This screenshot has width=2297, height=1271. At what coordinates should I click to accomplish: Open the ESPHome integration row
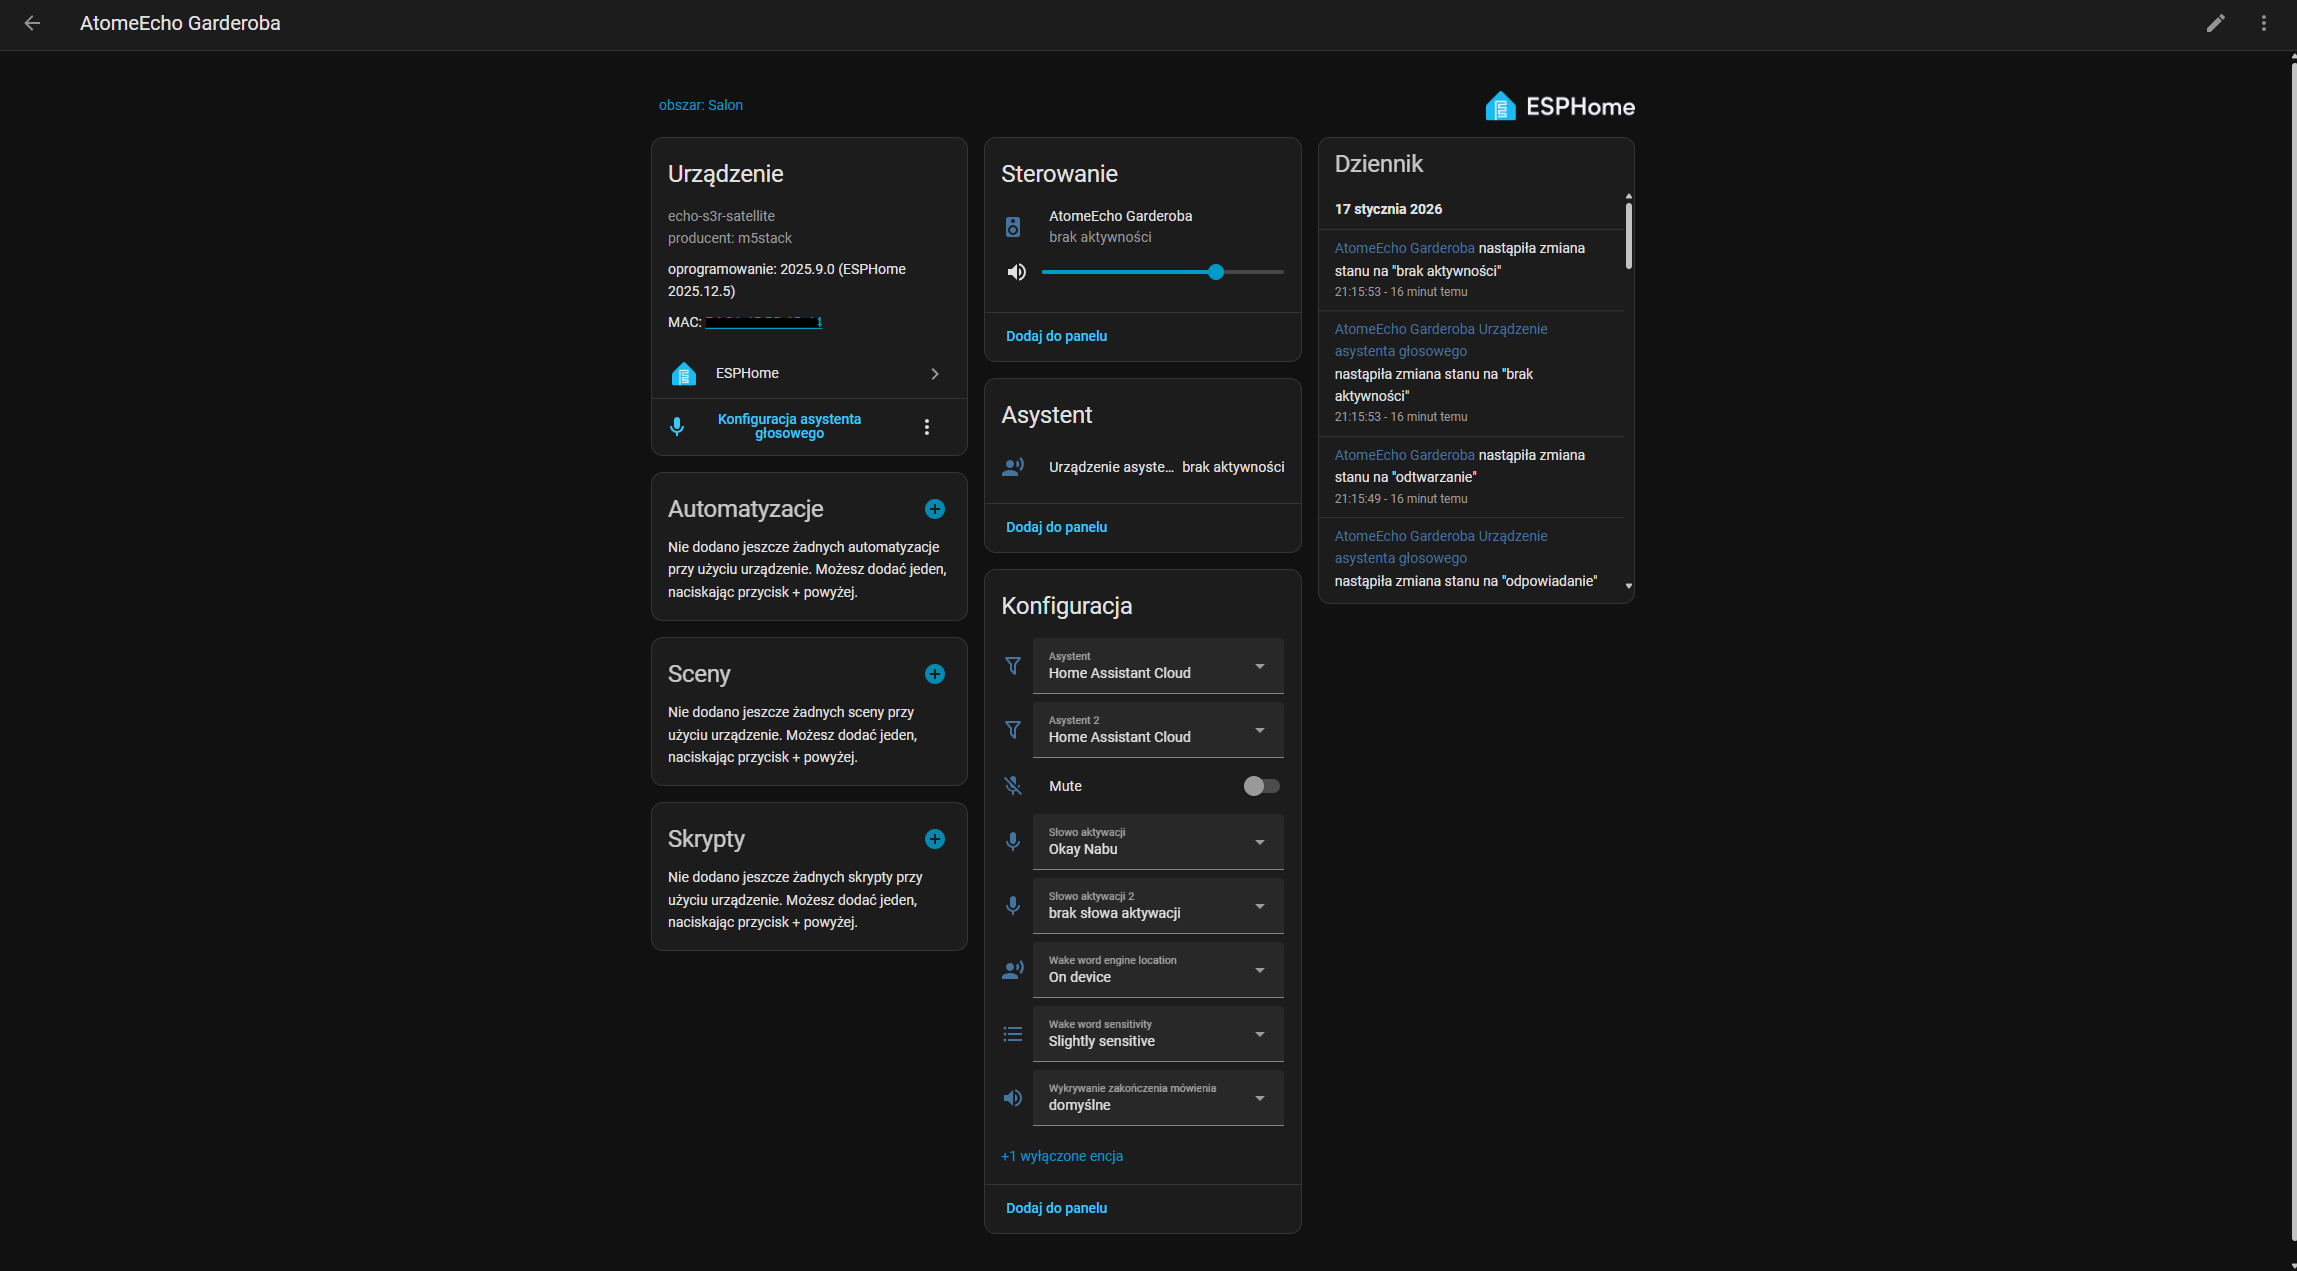(x=808, y=373)
